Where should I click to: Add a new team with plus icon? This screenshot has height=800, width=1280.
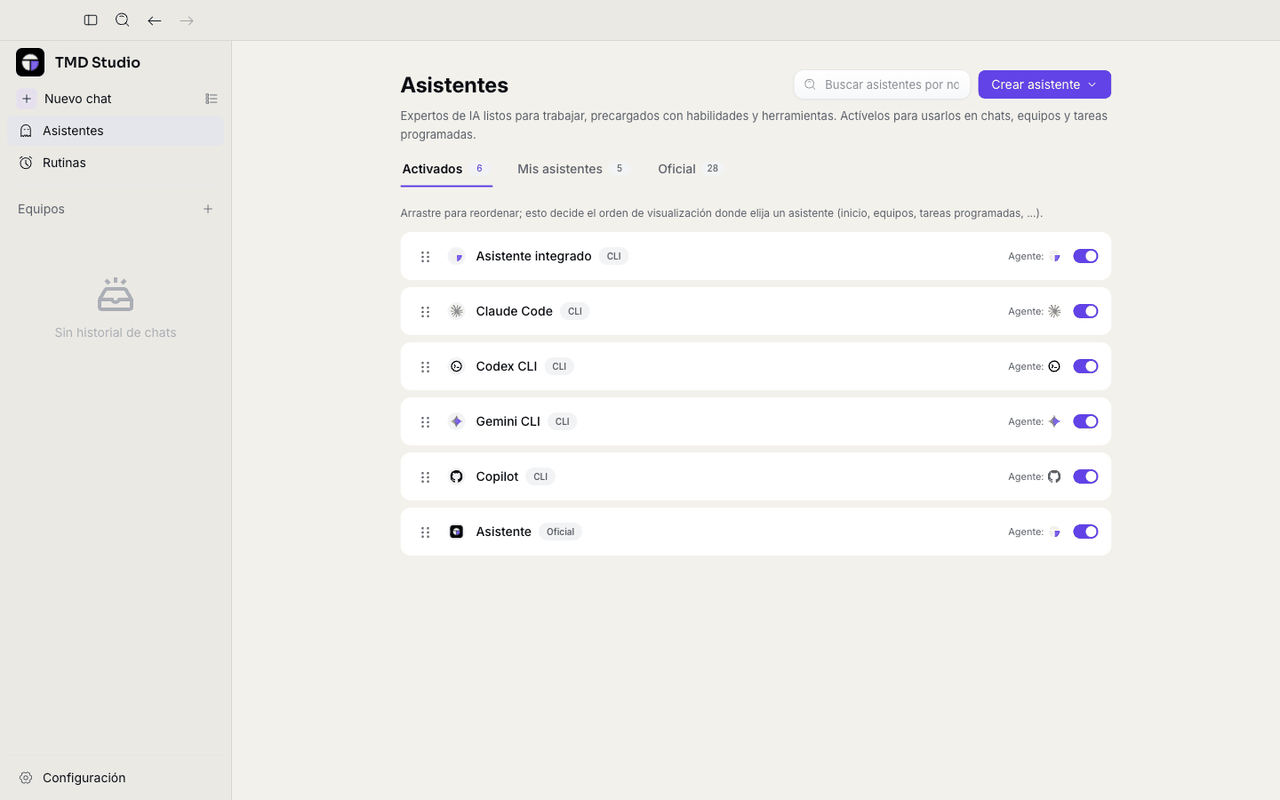tap(208, 209)
